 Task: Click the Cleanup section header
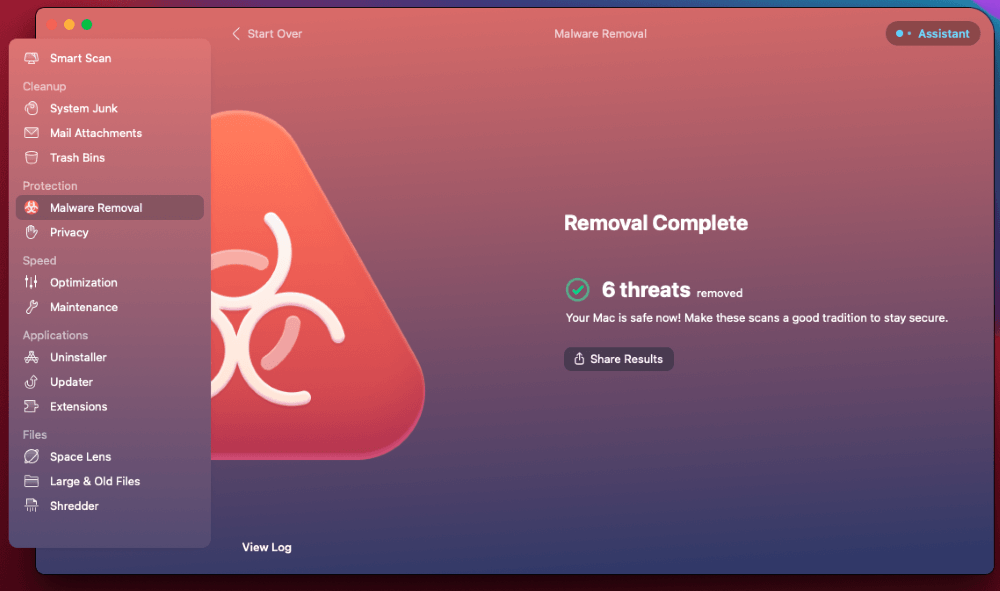pos(44,86)
